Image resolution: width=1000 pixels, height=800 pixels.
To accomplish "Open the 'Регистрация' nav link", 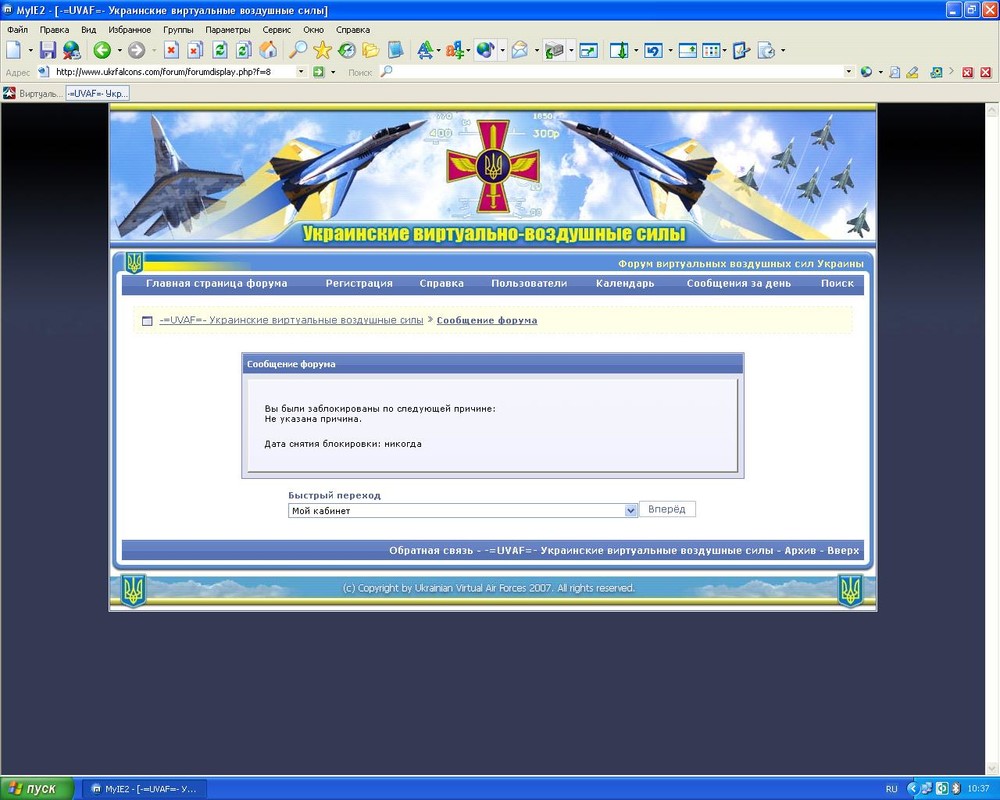I will tap(359, 283).
